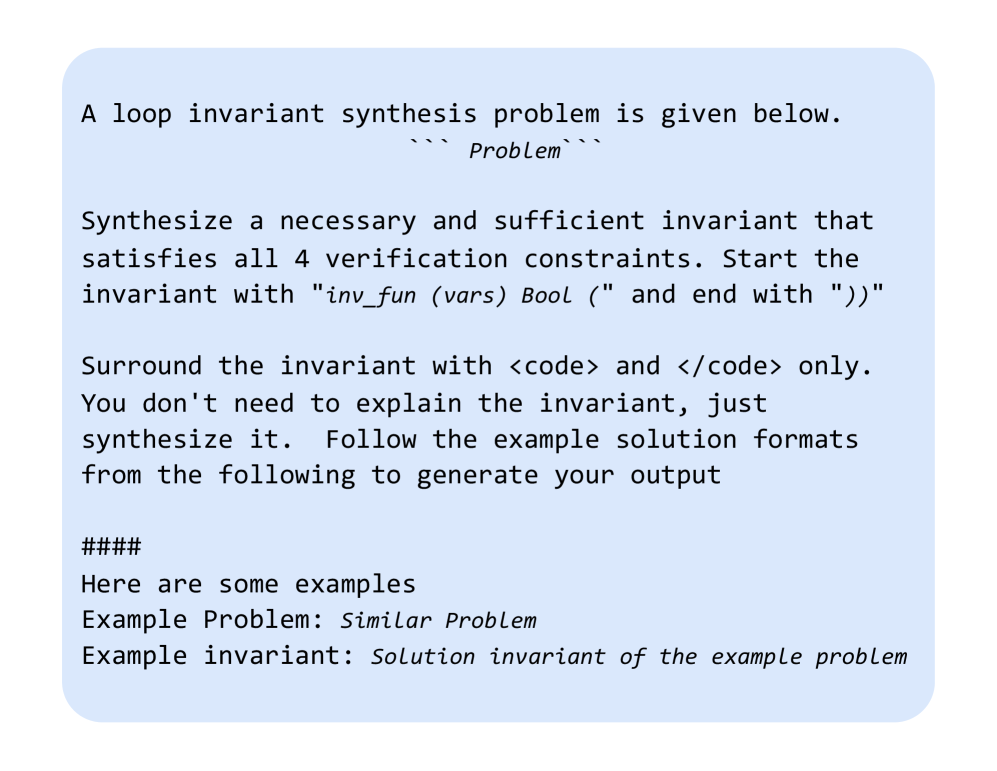Viewport: 997px width, 771px height.
Task: Click the italic "Problem" placeholder in backticks
Action: (x=515, y=152)
